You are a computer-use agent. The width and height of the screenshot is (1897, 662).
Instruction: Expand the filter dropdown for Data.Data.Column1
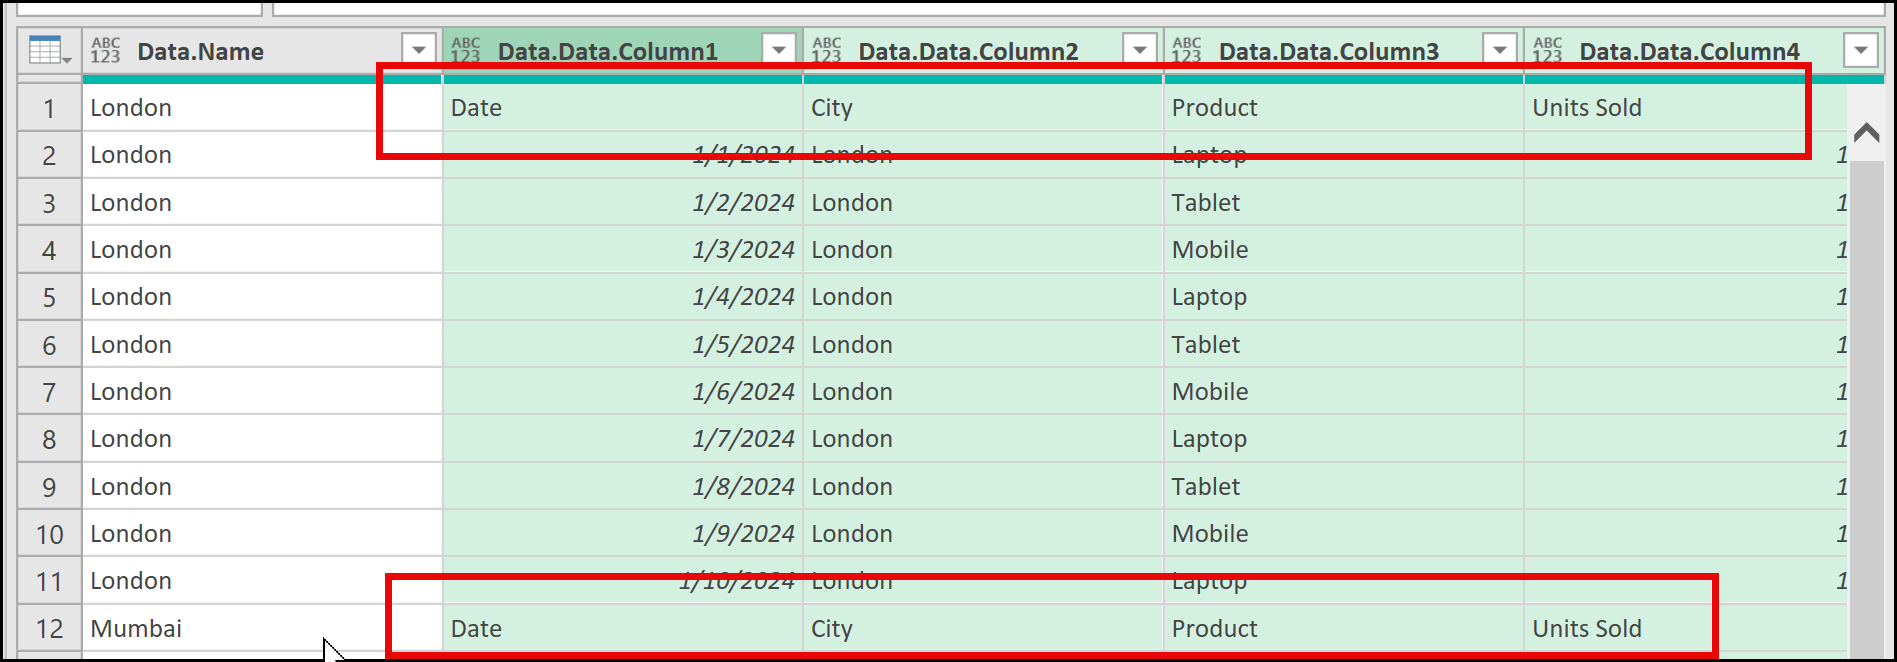click(779, 50)
